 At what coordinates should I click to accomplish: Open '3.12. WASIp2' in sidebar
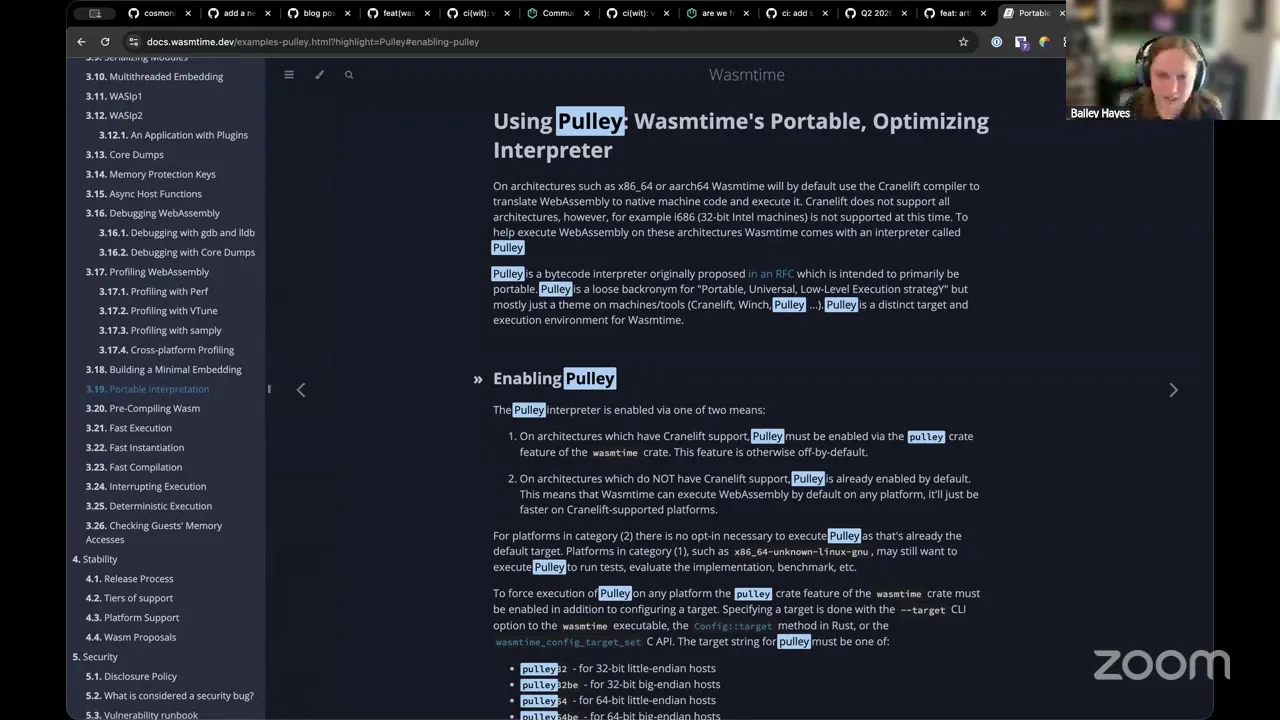114,116
